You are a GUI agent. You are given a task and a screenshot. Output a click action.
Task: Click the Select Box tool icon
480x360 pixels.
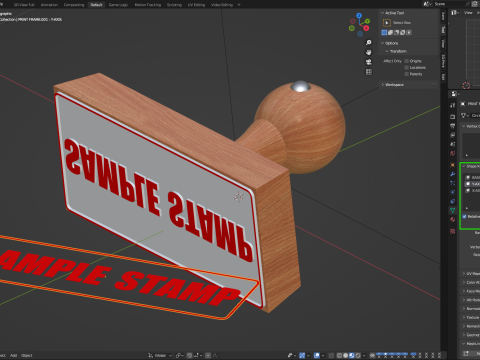[x=387, y=23]
